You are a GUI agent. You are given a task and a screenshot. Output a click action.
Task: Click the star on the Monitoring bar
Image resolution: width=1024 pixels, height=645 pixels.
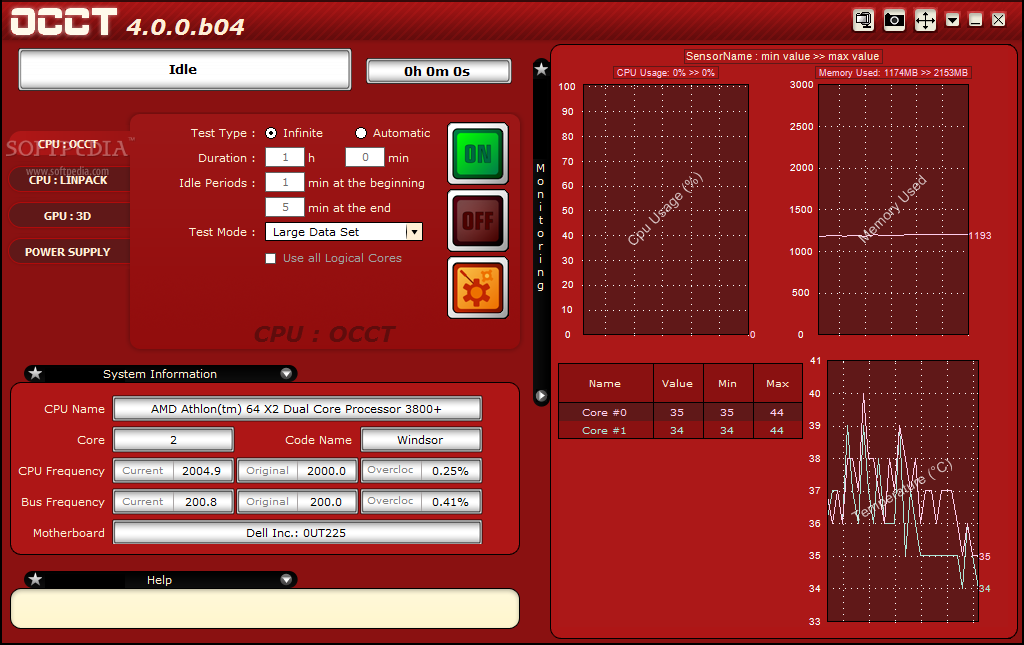point(541,69)
